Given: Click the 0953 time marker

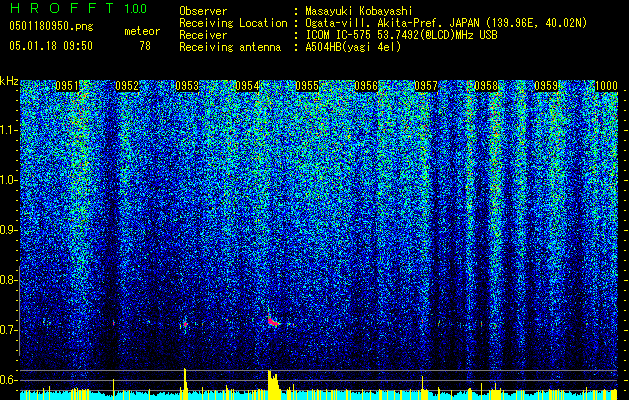Looking at the screenshot, I should coord(187,86).
